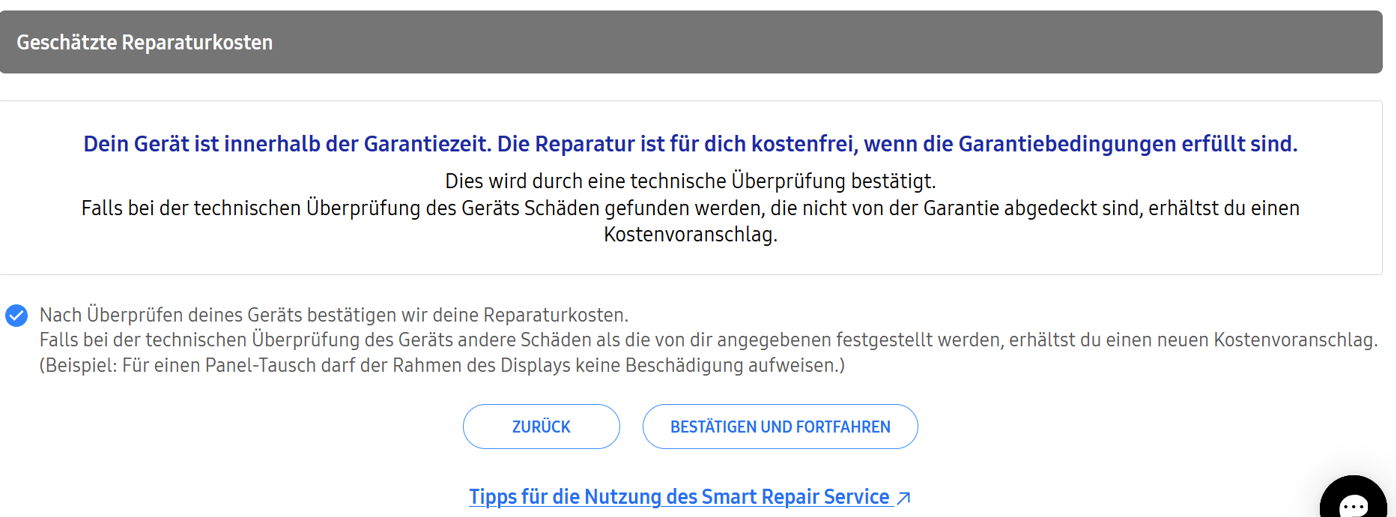Click the centered word Kostenvoranschlag in the info box

pos(690,235)
